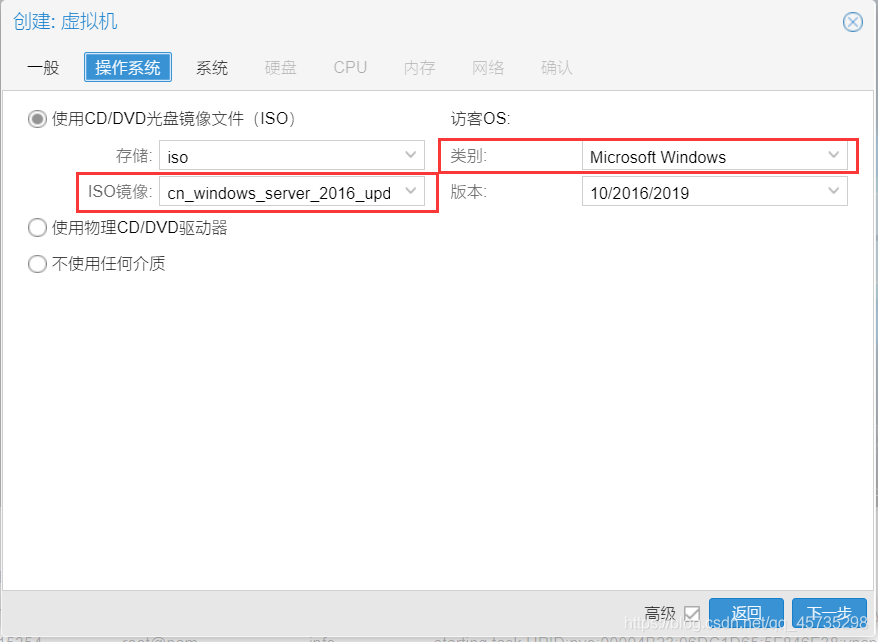Viewport: 878px width, 642px height.
Task: Click the 下一步 button
Action: [829, 613]
